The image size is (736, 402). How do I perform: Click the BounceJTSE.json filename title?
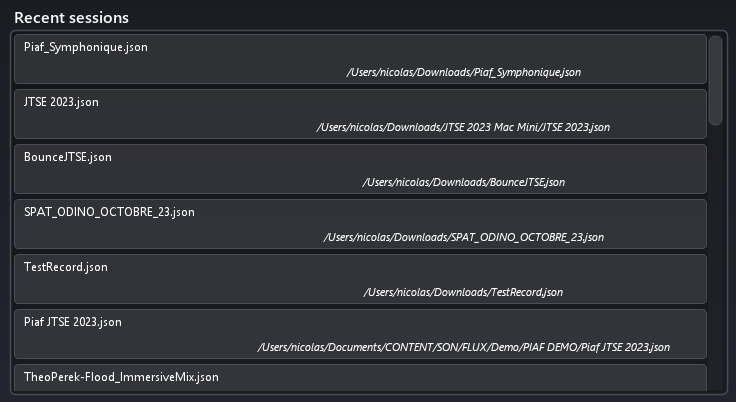(68, 157)
